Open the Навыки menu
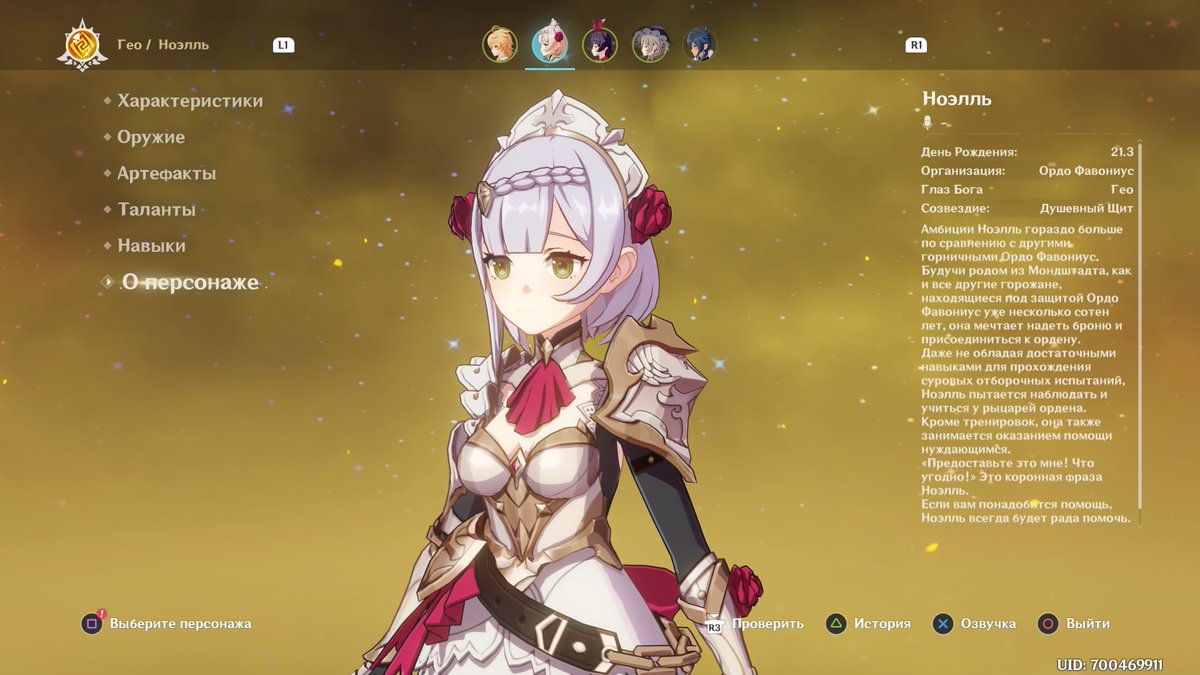1200x675 pixels. (x=151, y=245)
